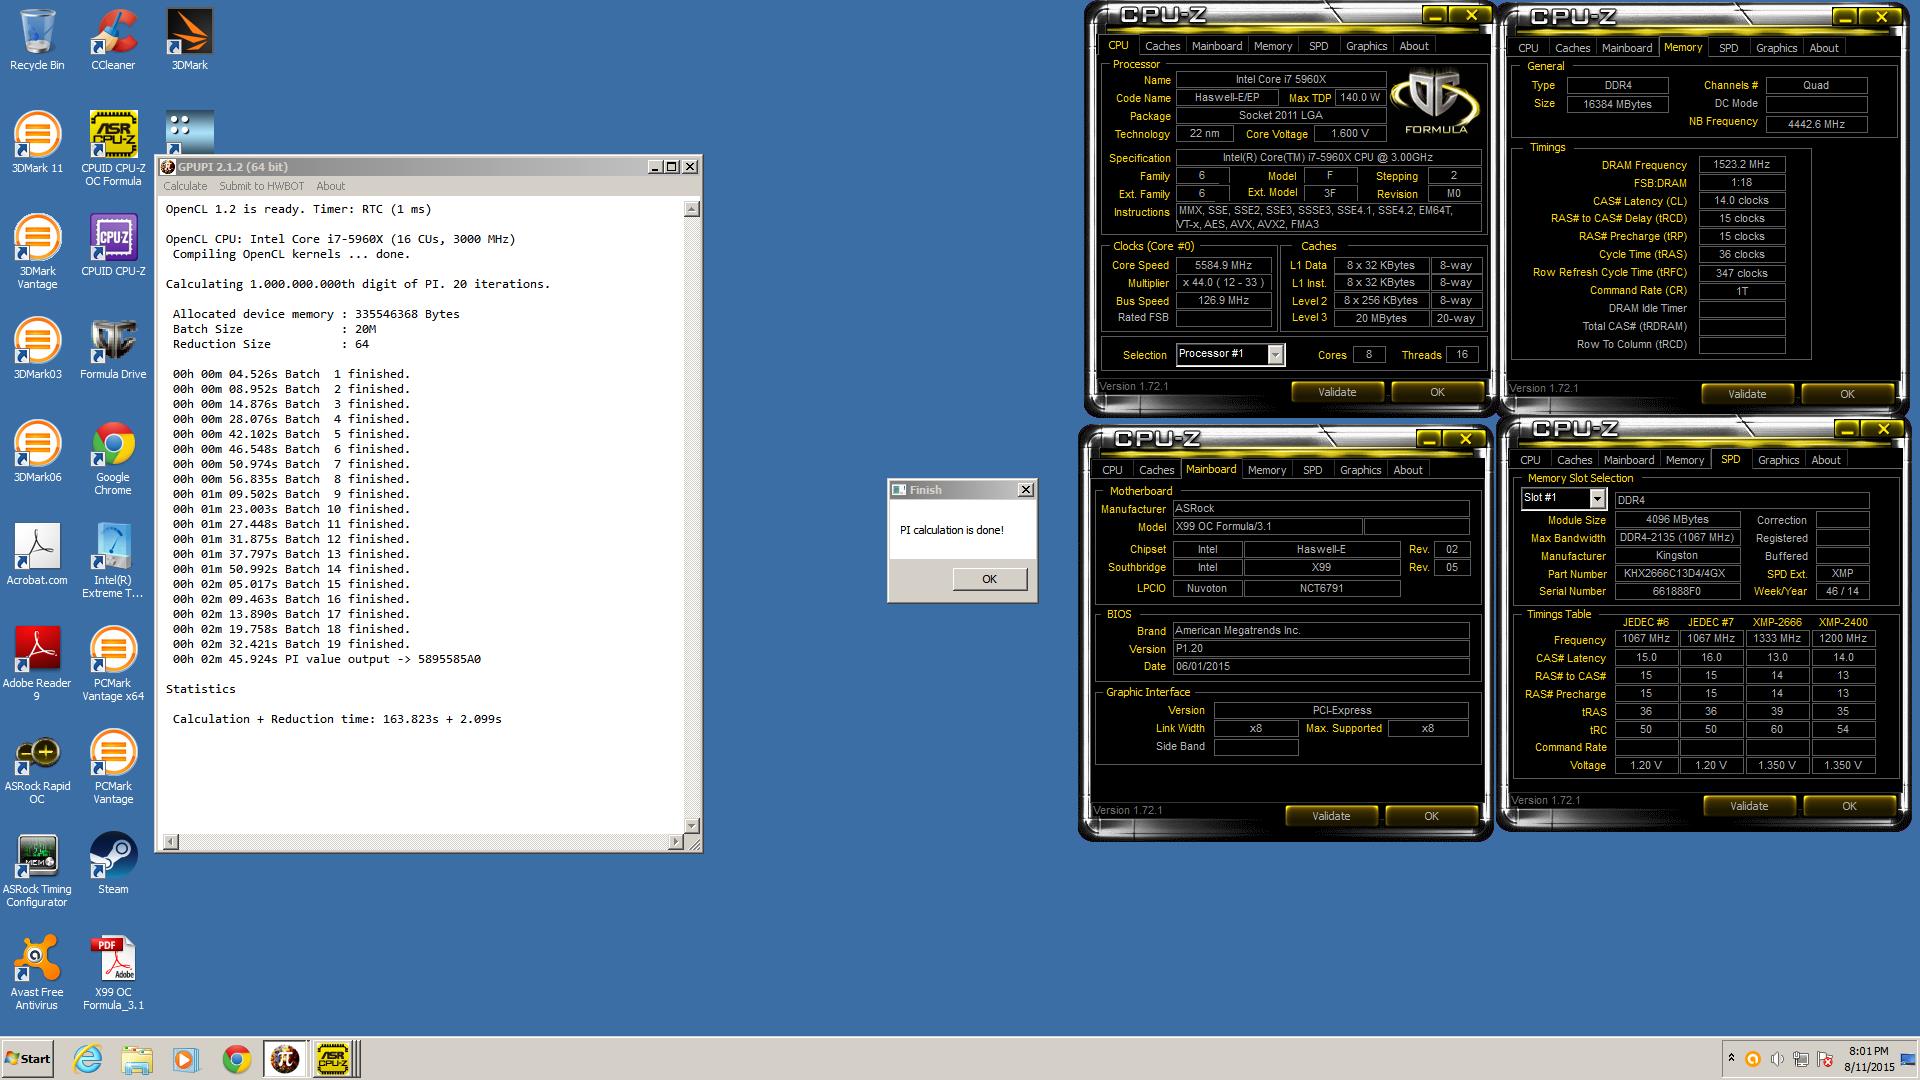This screenshot has width=1920, height=1080.
Task: Open Internet Explorer from the taskbar
Action: click(x=88, y=1058)
